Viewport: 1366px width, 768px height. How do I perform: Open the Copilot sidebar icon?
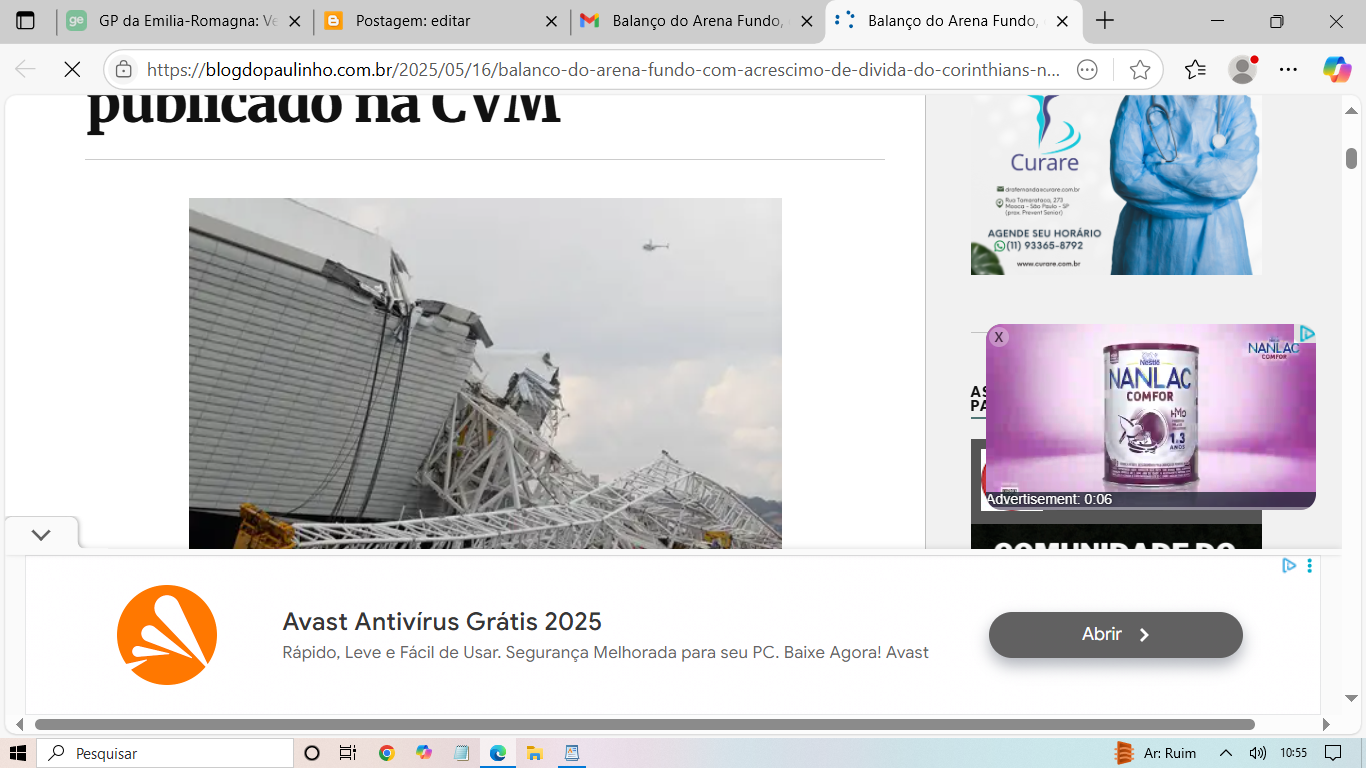[x=1337, y=69]
